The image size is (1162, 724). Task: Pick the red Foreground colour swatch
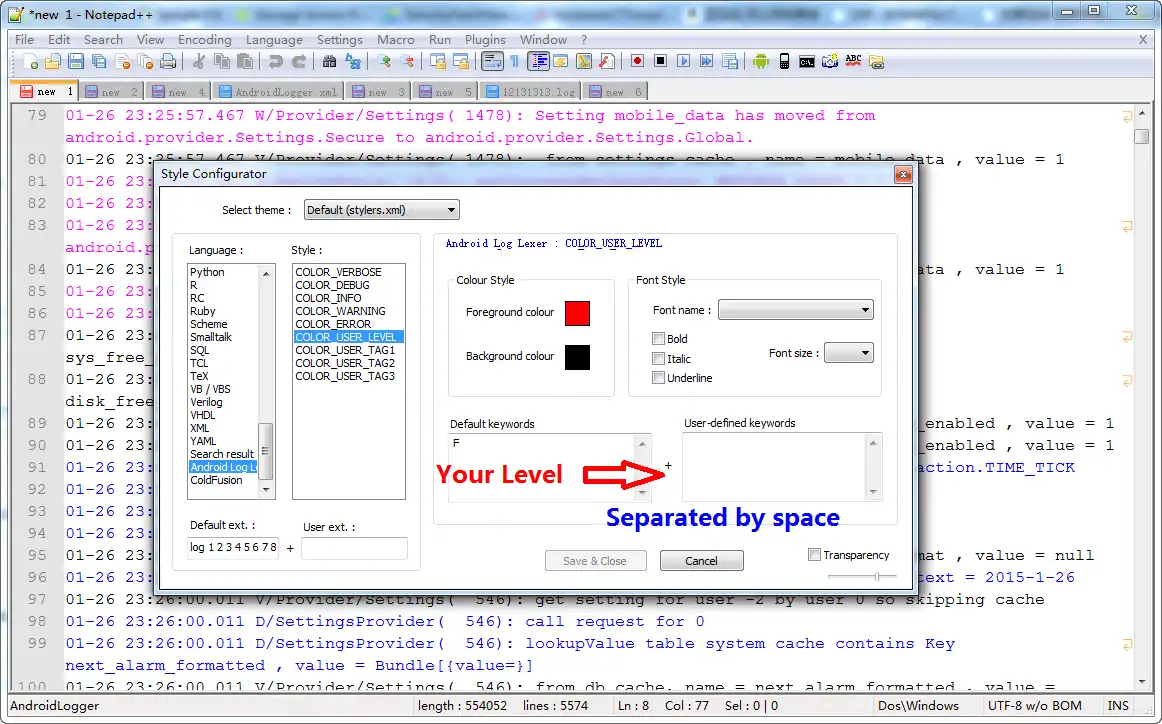coord(577,313)
